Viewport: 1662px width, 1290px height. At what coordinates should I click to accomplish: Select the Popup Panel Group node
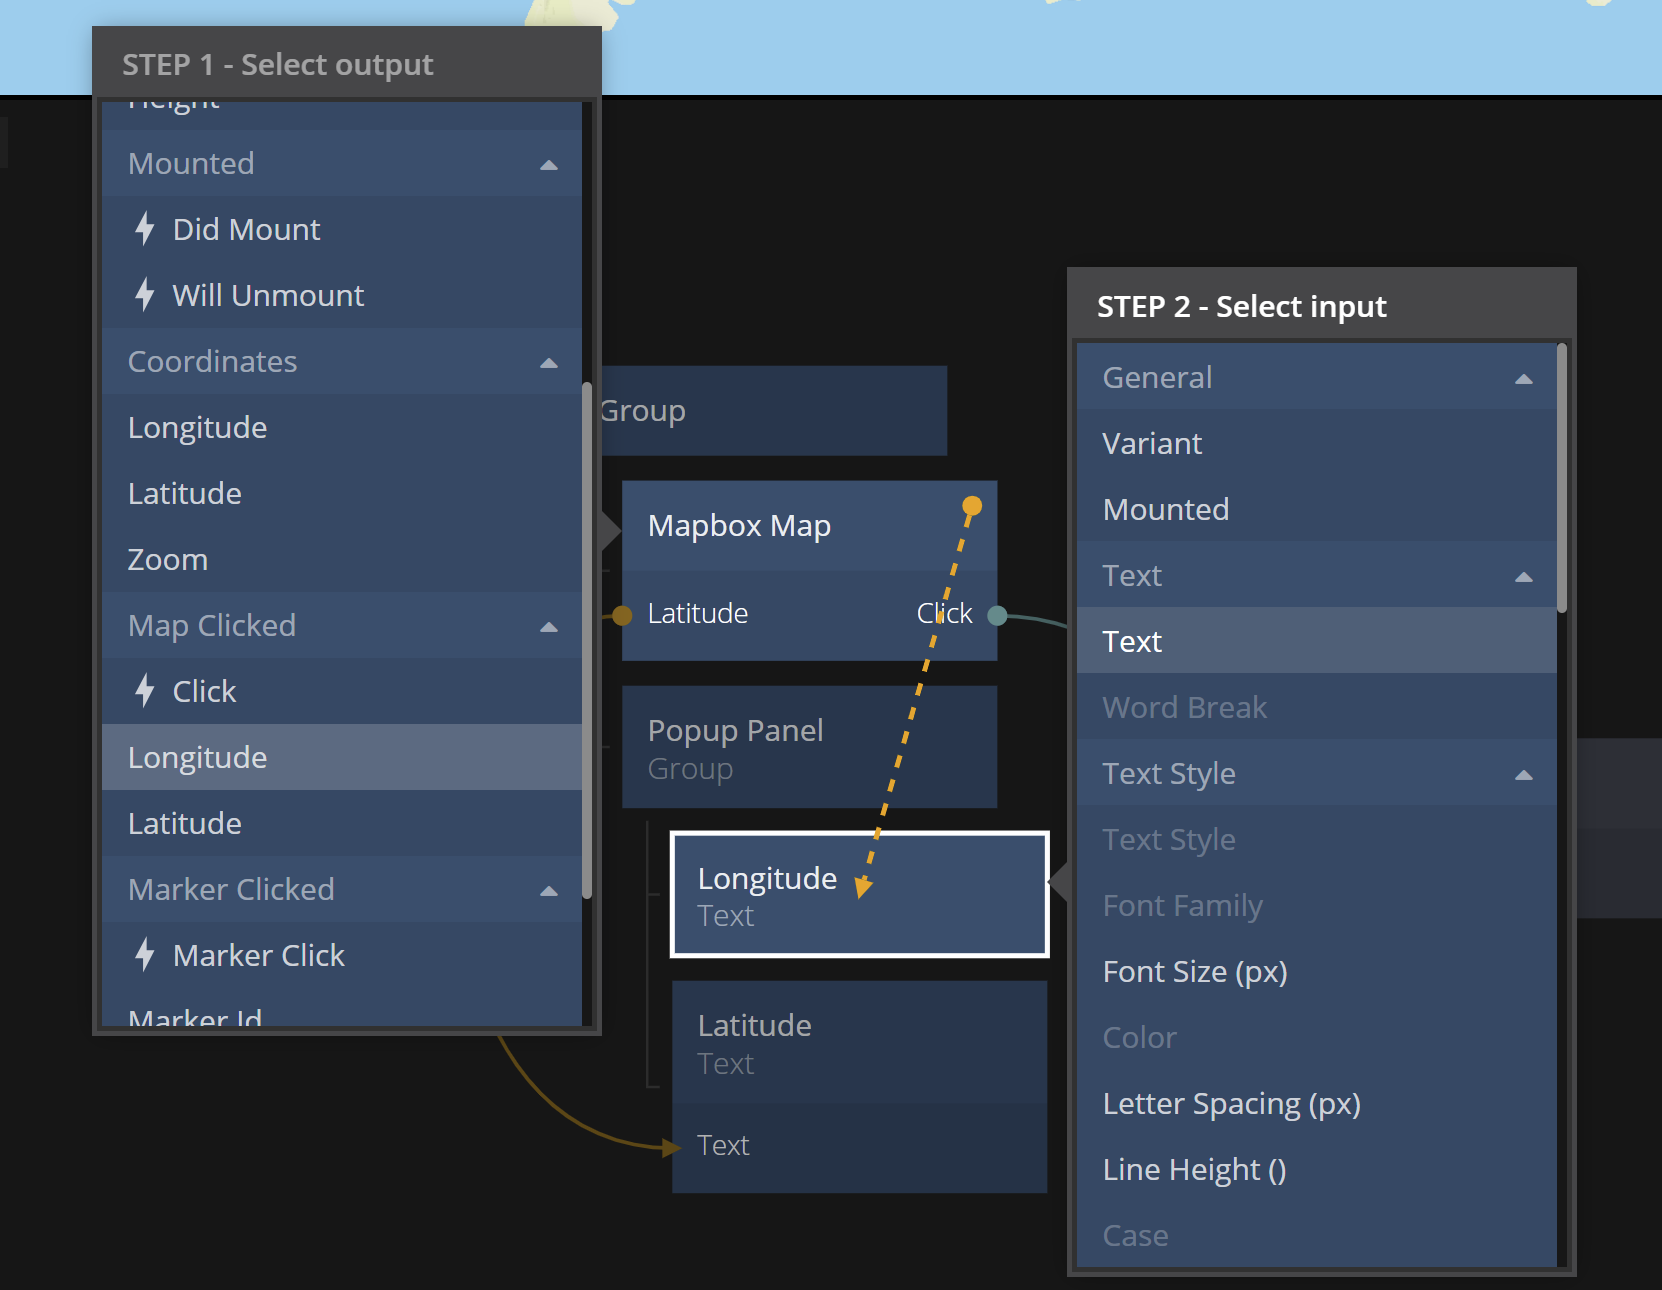point(808,747)
